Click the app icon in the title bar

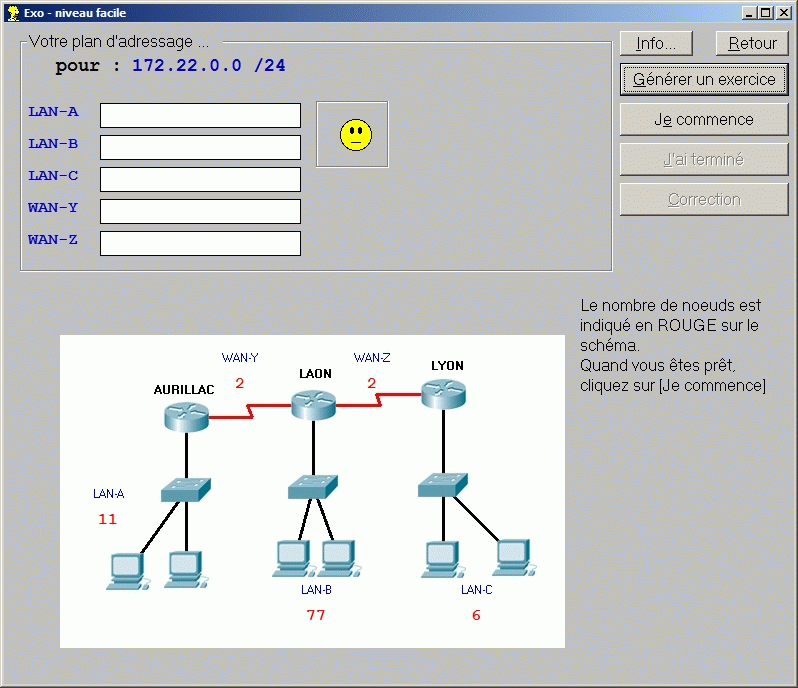coord(13,13)
